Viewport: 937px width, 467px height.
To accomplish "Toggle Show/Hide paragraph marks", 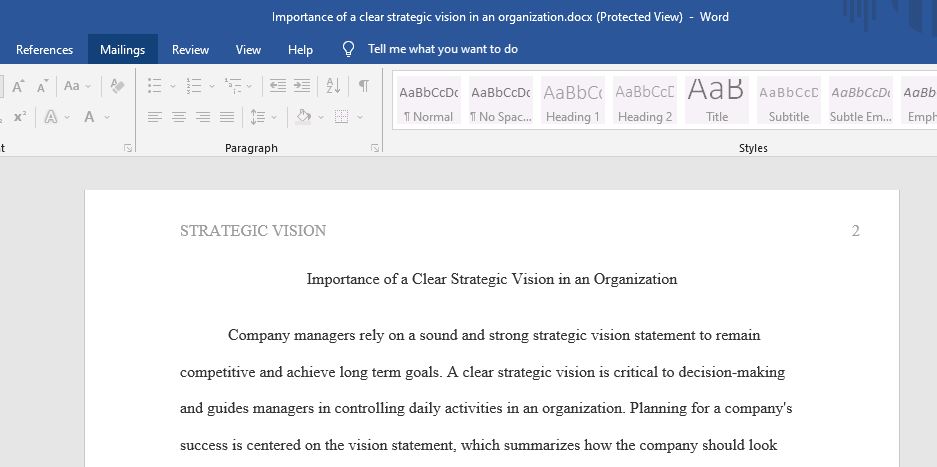I will coord(363,86).
